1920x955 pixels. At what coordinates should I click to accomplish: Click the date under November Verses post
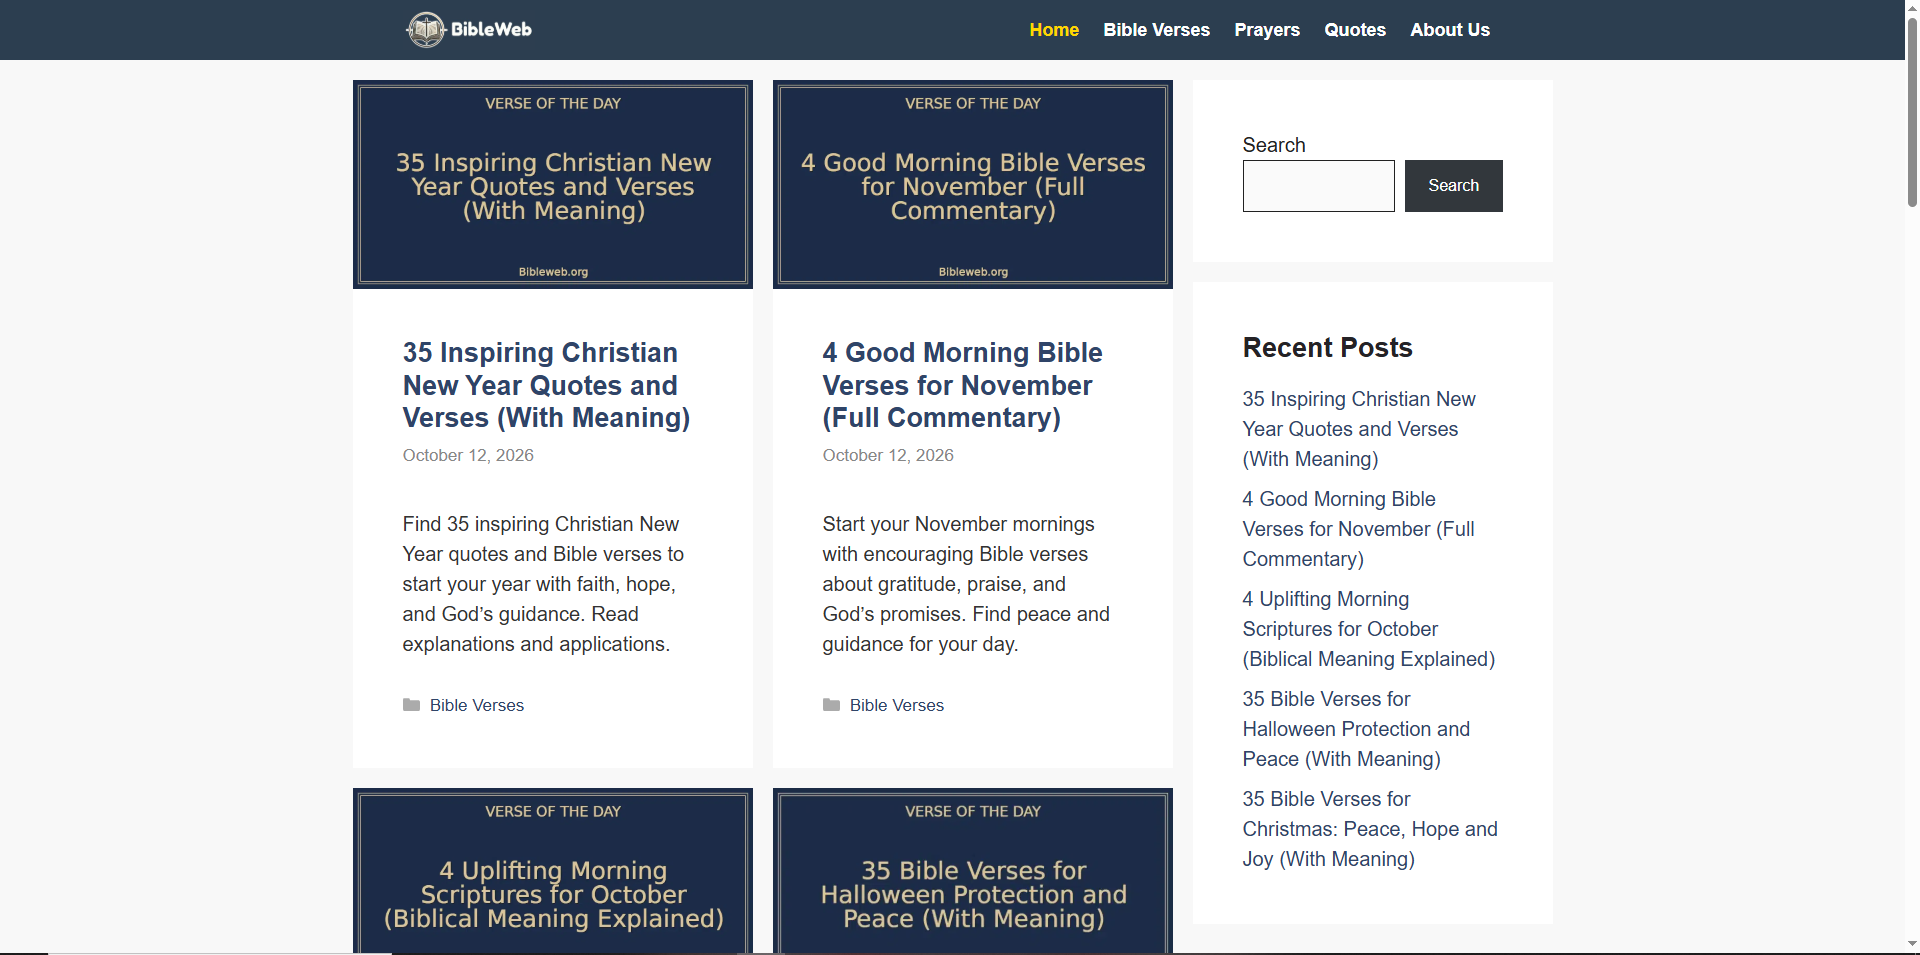click(x=888, y=455)
